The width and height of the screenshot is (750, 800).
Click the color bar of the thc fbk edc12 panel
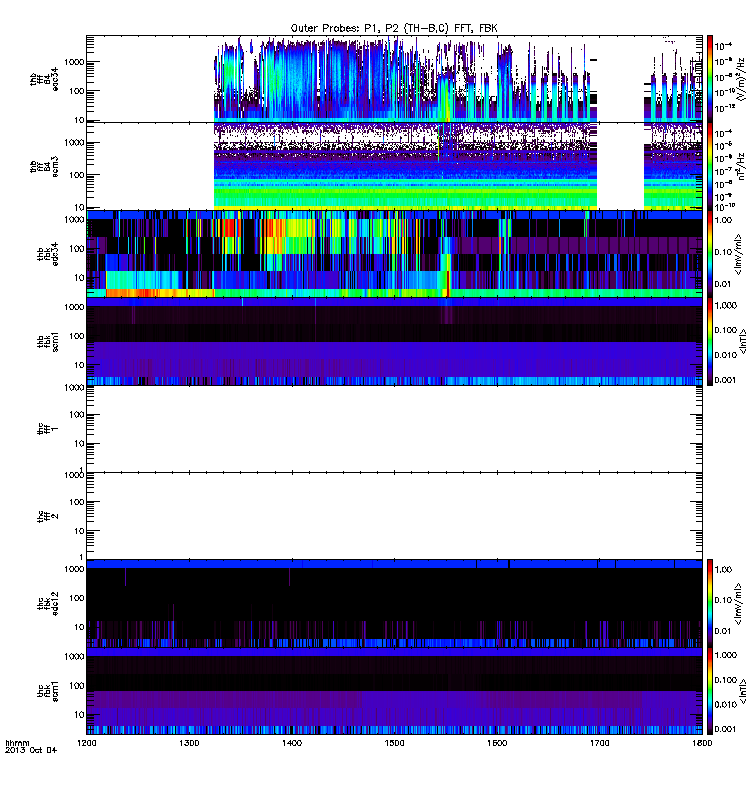(710, 604)
